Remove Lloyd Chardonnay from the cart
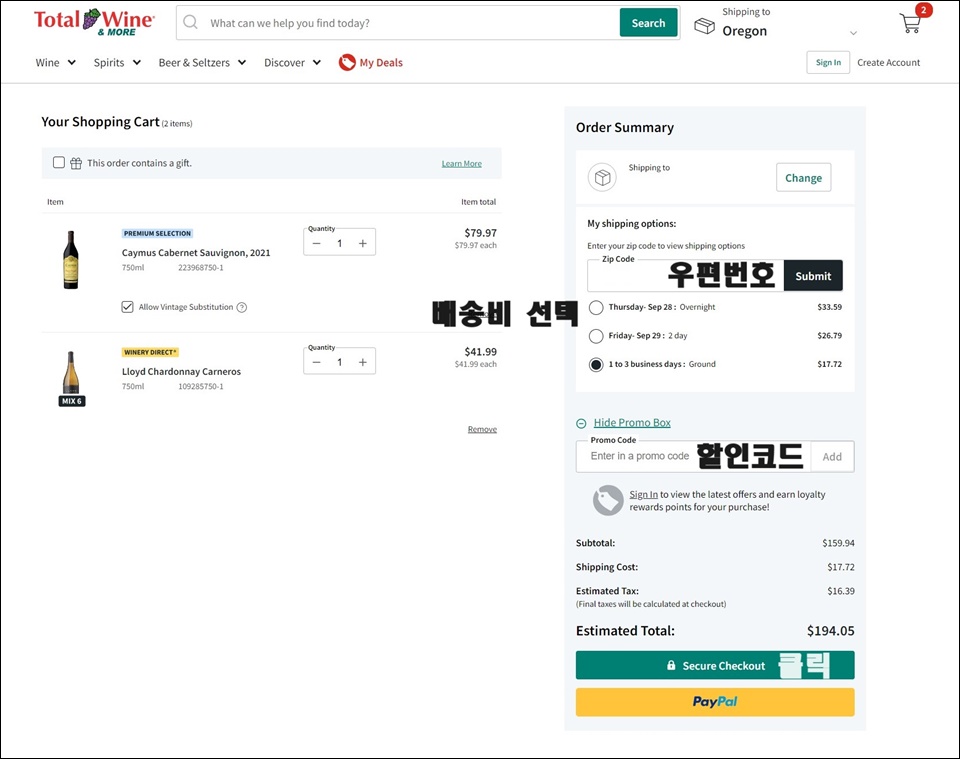This screenshot has height=759, width=960. [482, 430]
